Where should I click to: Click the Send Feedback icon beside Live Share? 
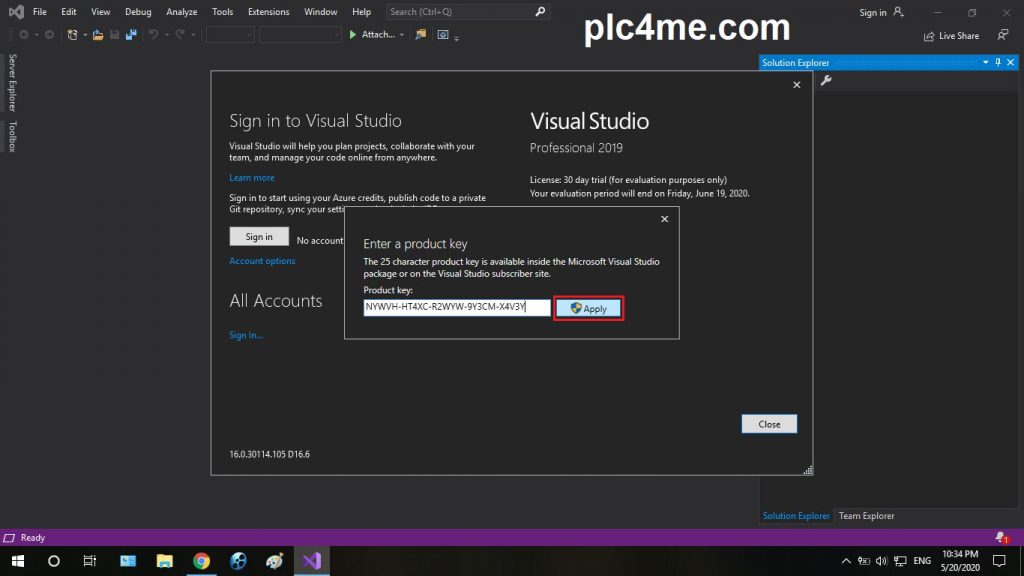coord(1003,35)
